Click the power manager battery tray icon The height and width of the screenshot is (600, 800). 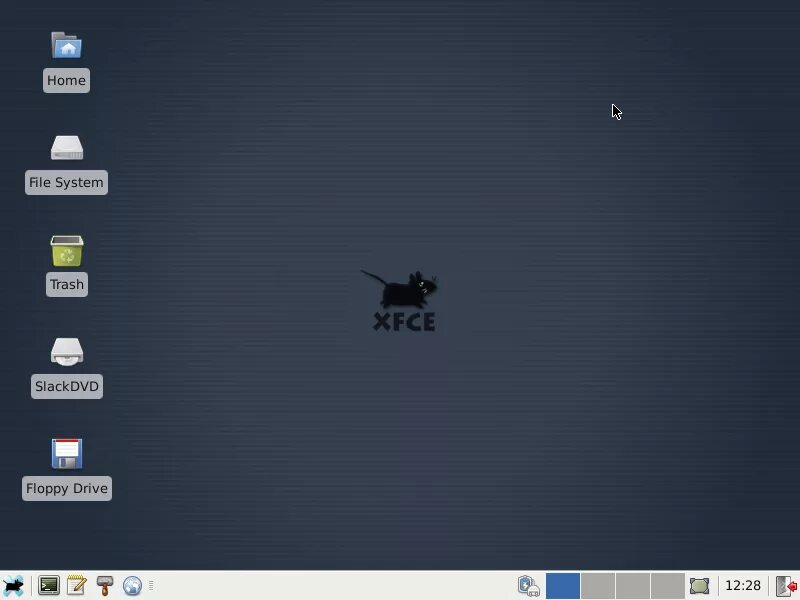[529, 586]
